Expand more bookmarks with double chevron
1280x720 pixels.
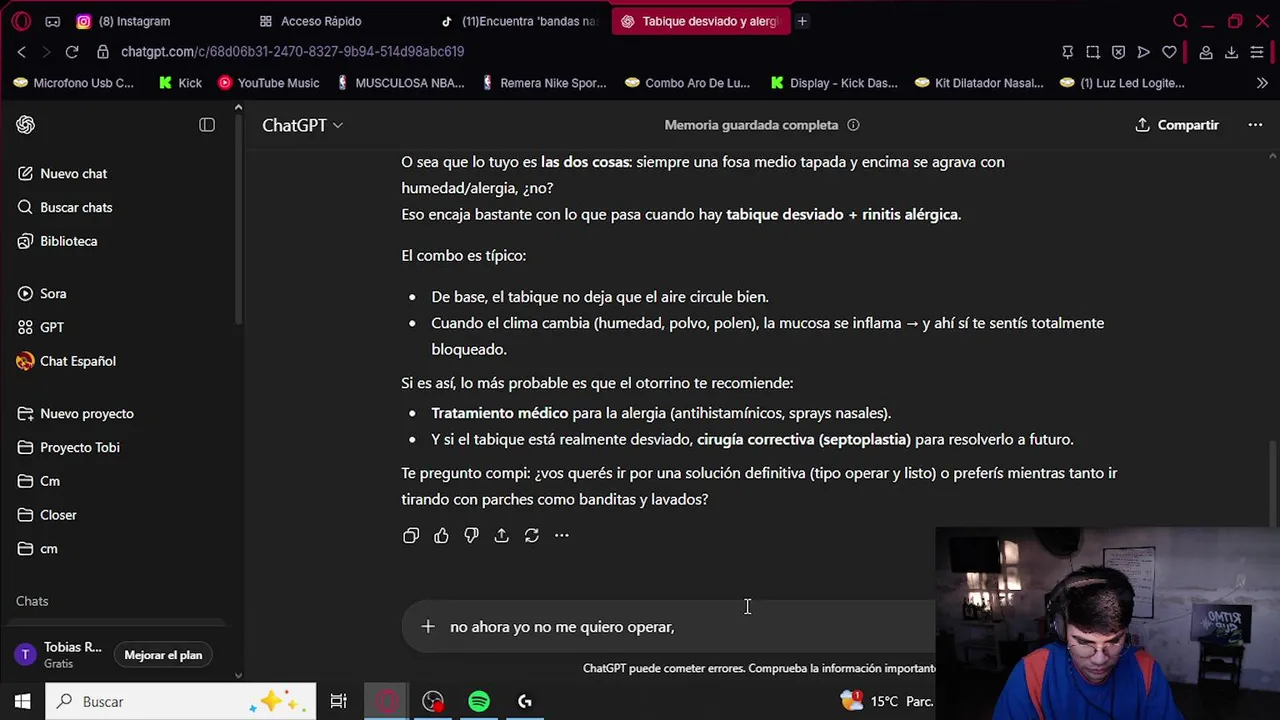1262,83
